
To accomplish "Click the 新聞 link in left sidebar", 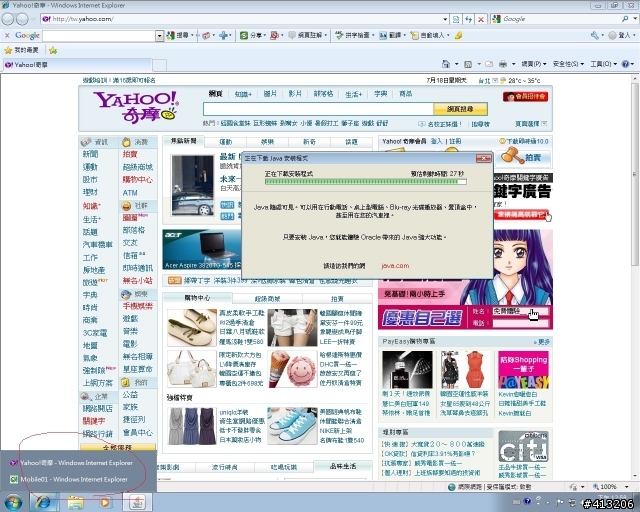I will 90,154.
